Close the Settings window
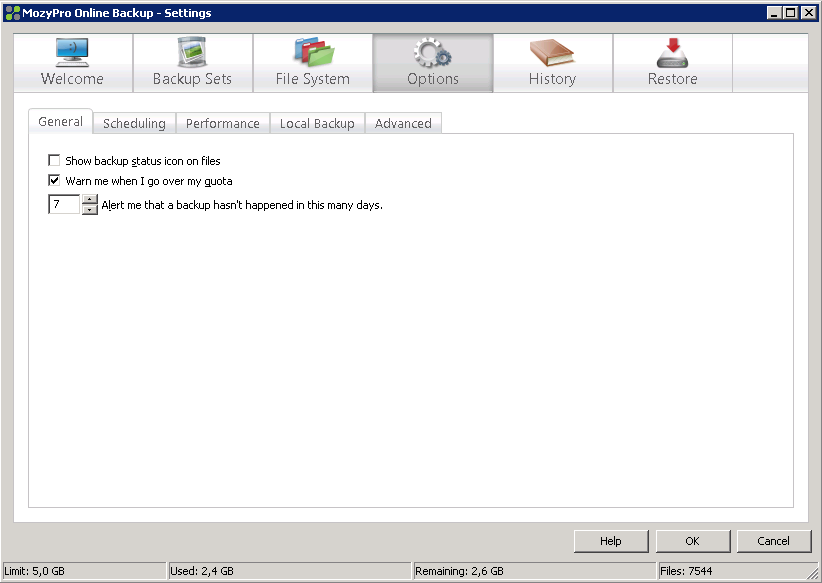822x583 pixels. click(x=809, y=13)
